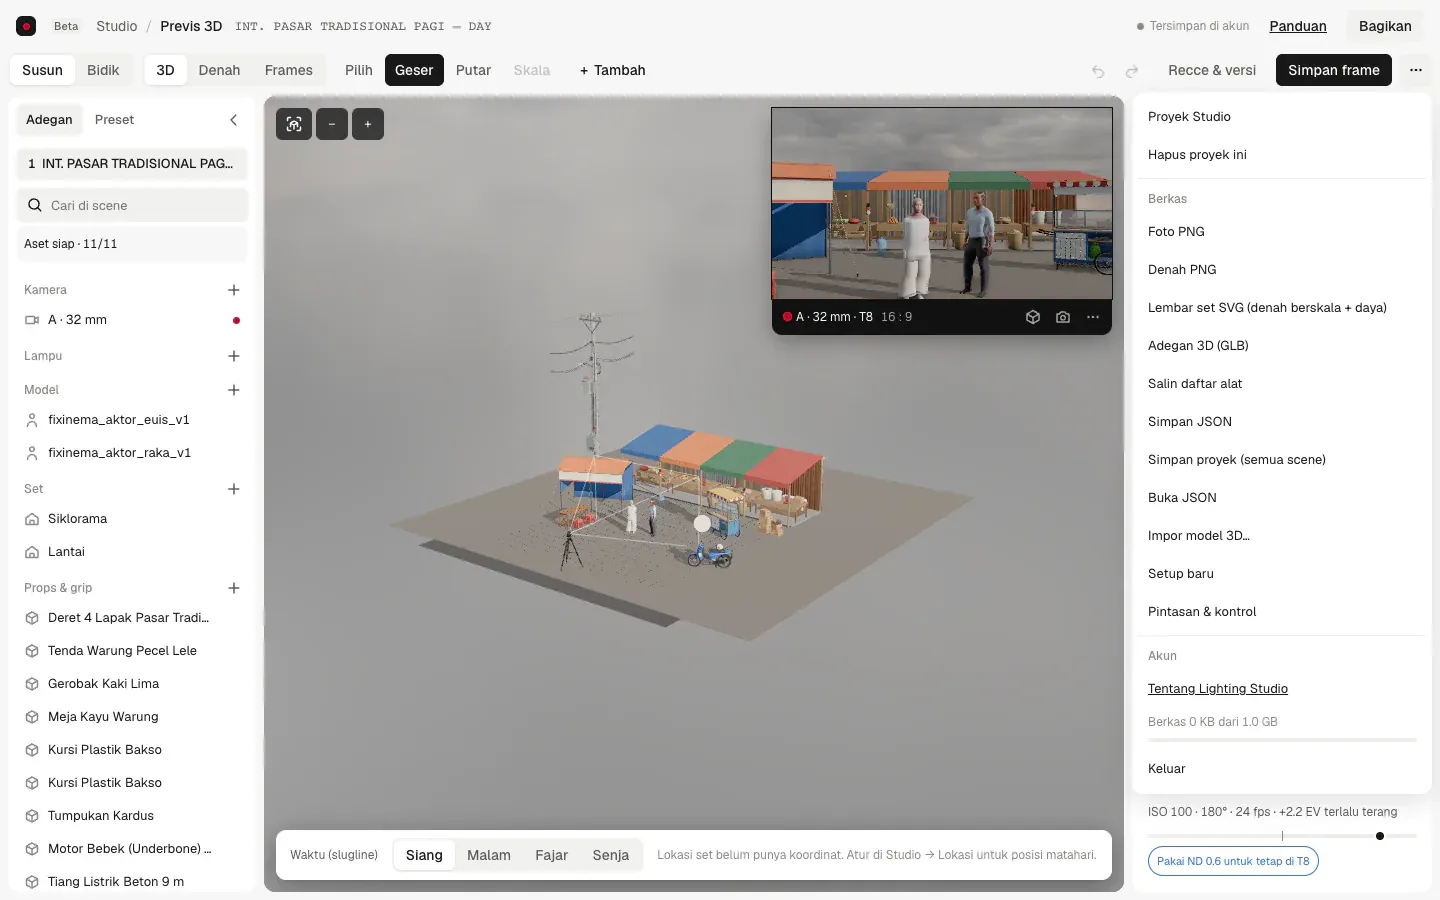Image resolution: width=1440 pixels, height=900 pixels.
Task: Click the search magnifier icon in Cari di scene
Action: pos(35,205)
